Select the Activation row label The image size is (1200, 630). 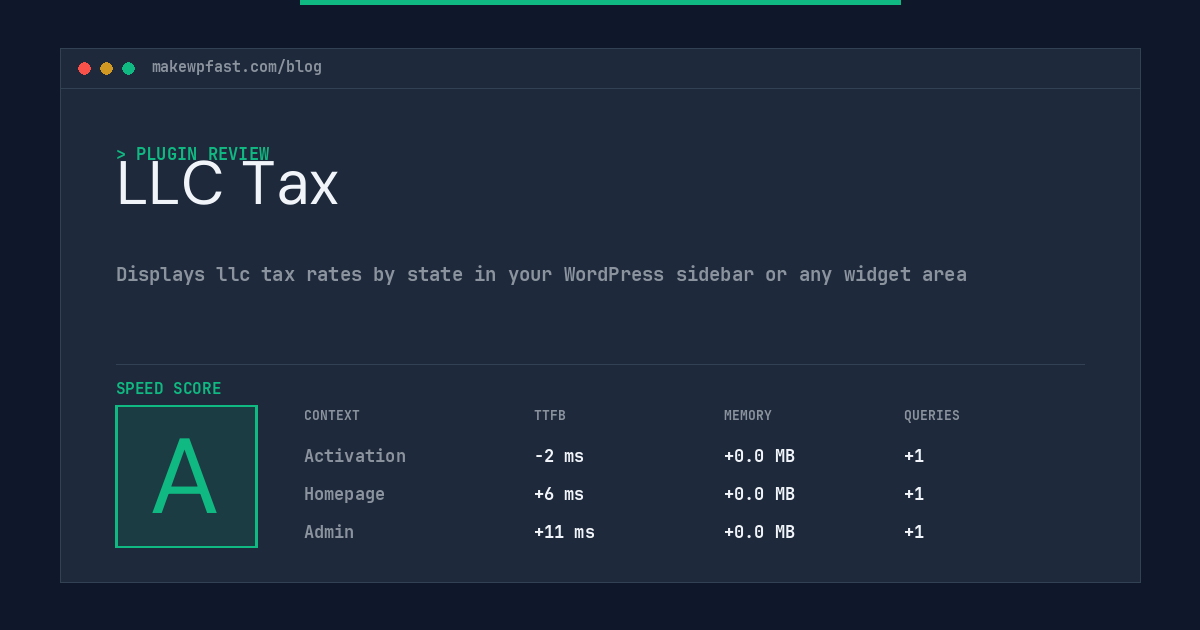pos(355,456)
